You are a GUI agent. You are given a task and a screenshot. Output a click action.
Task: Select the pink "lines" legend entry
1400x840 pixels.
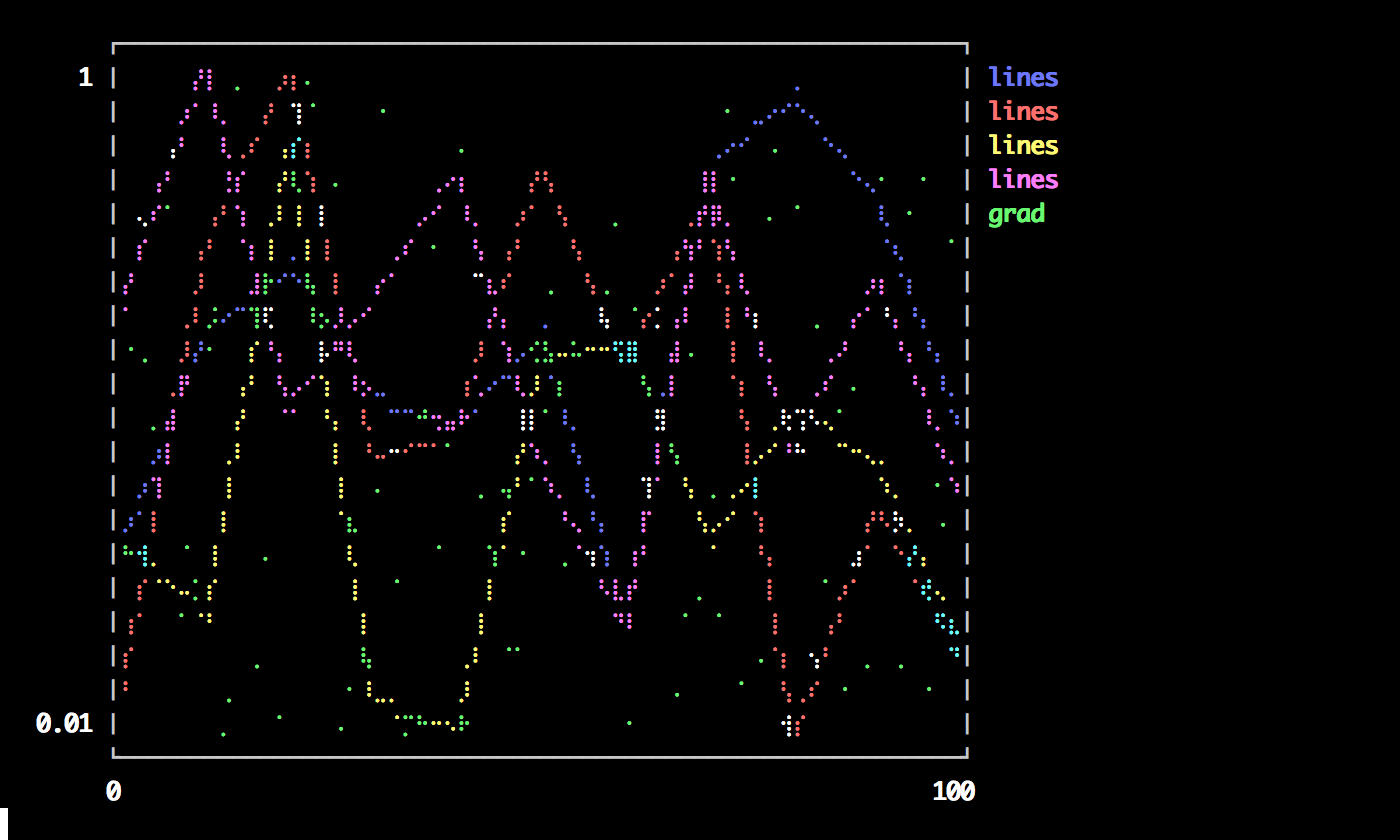pyautogui.click(x=1022, y=179)
